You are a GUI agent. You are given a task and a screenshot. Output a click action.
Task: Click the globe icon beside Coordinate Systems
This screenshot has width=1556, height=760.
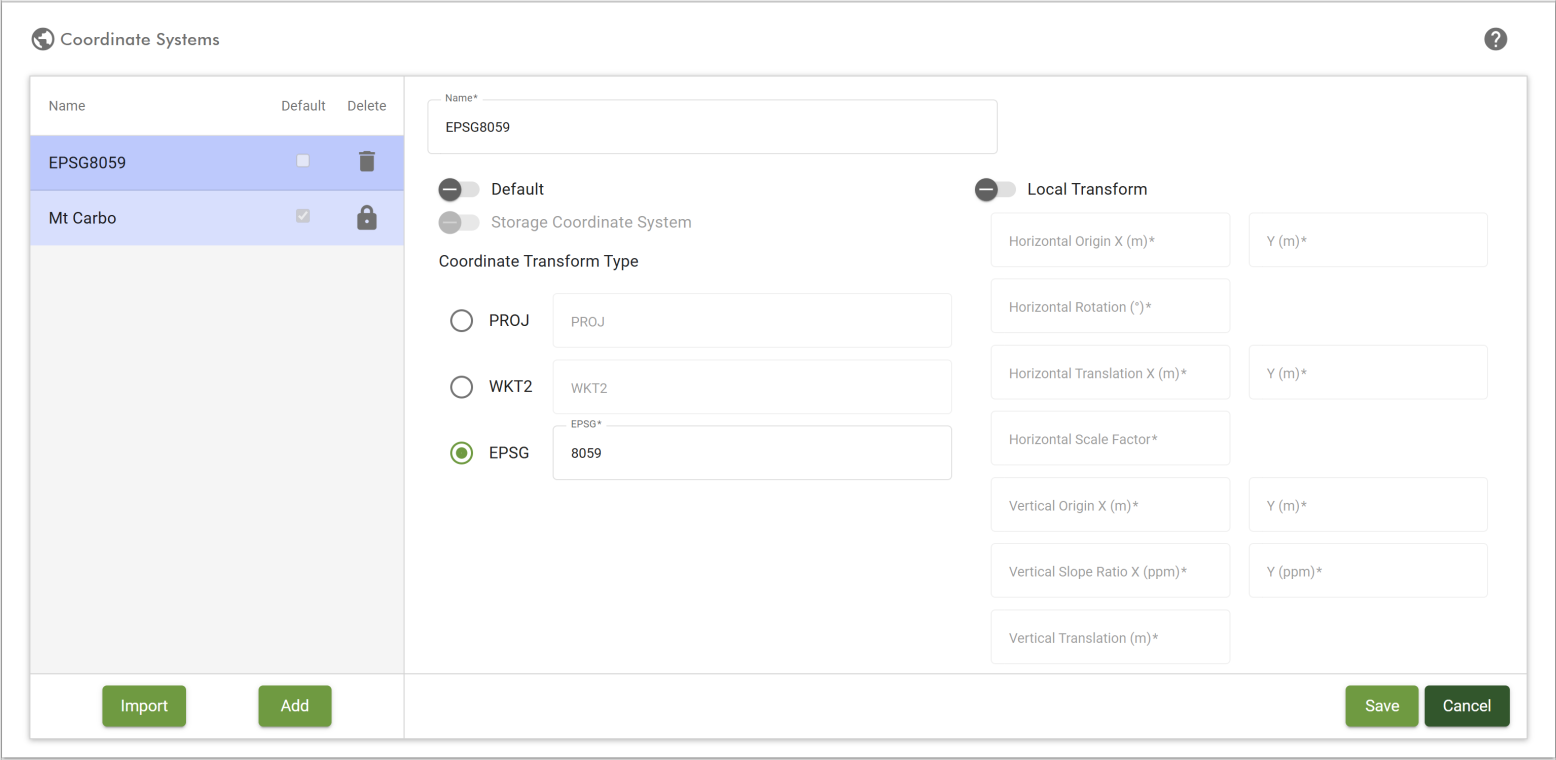(x=42, y=40)
